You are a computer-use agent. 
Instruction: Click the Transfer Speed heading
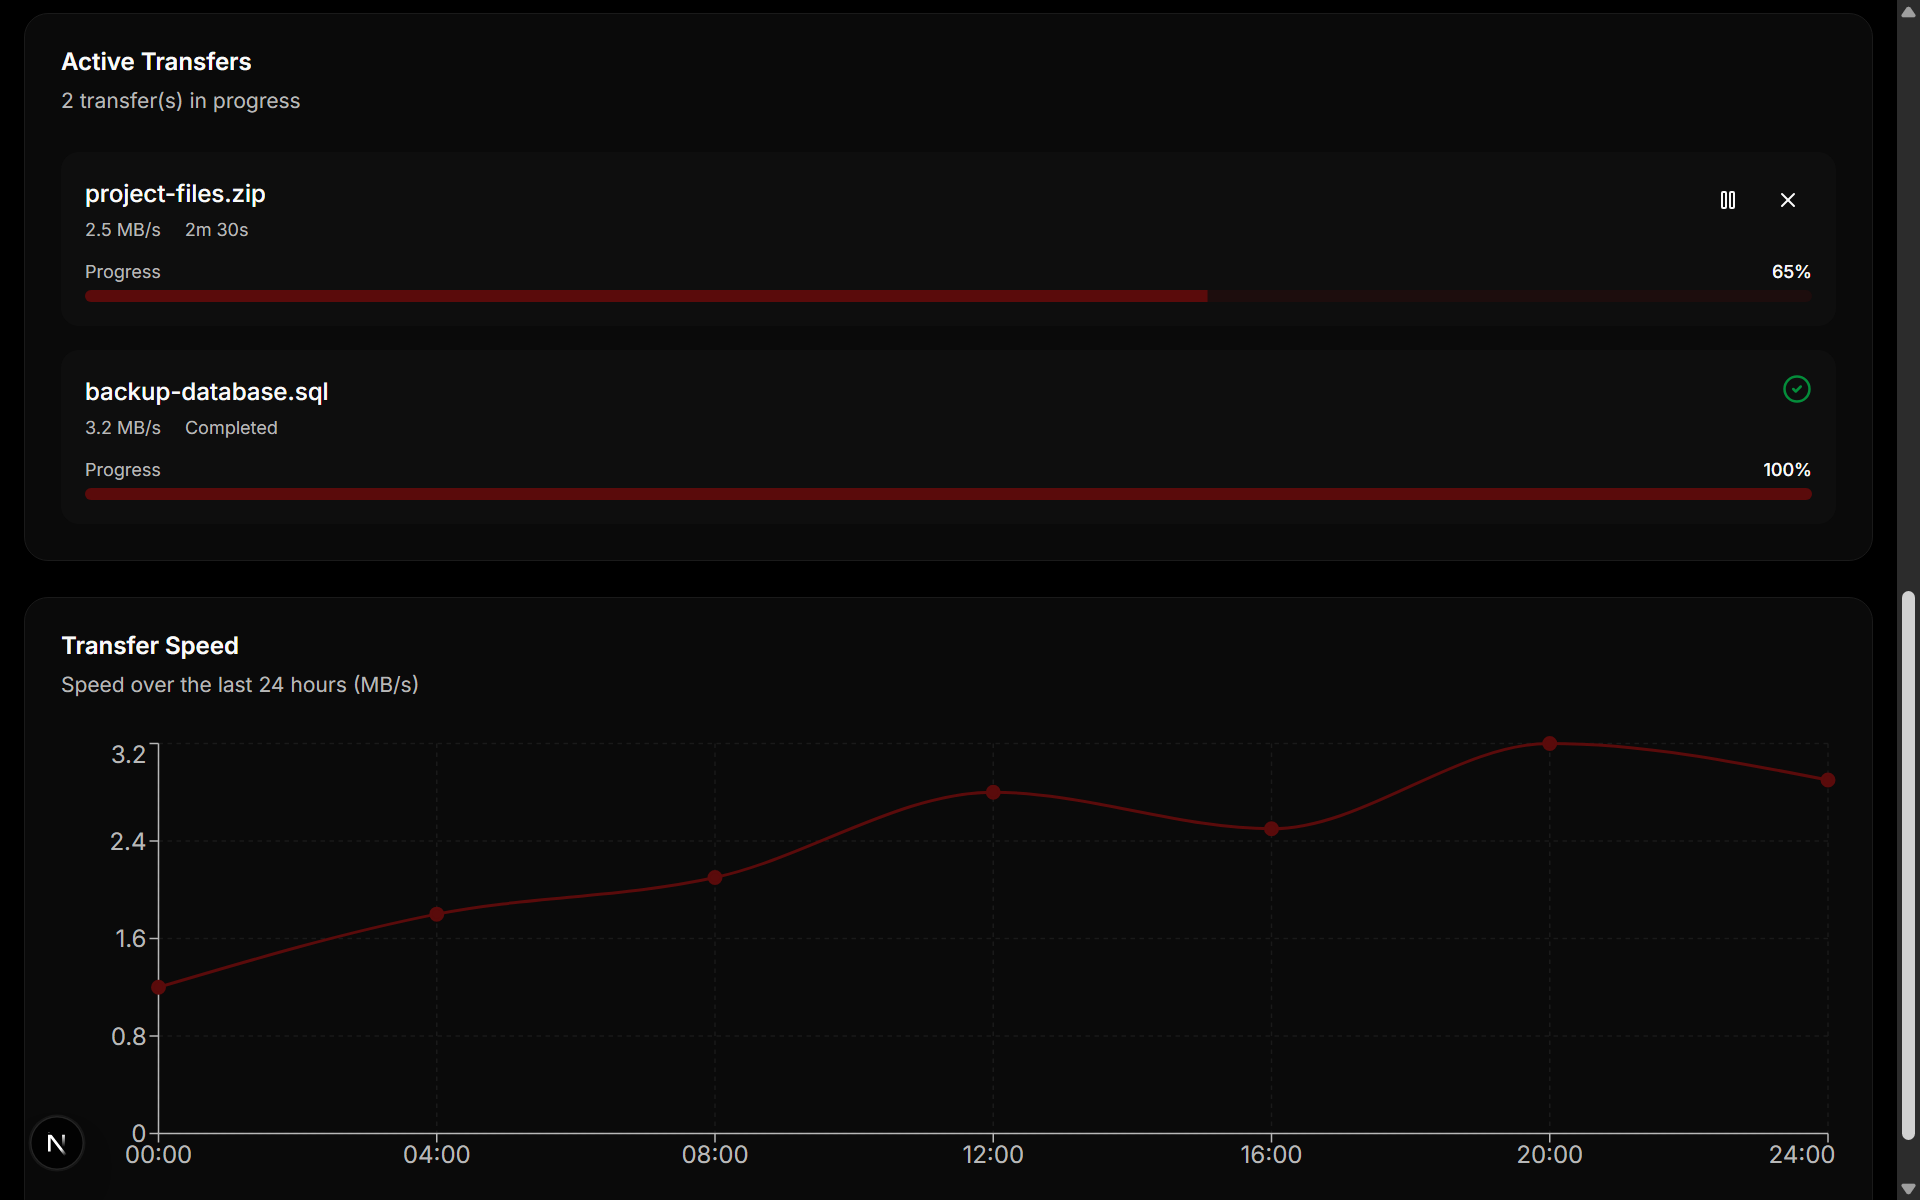pyautogui.click(x=150, y=646)
